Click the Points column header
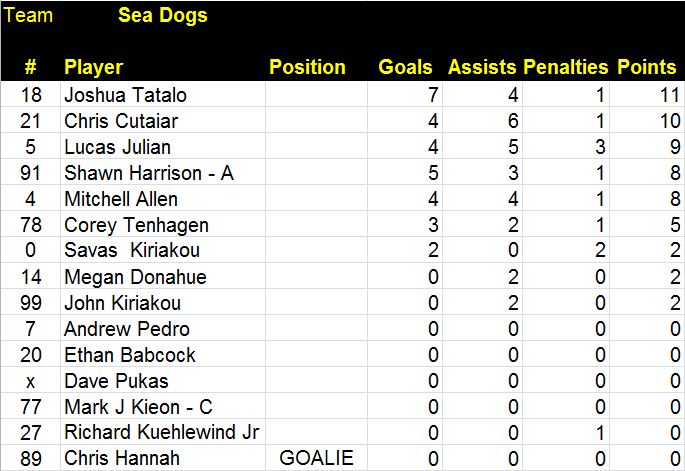Viewport: 685px width, 471px height. pos(646,67)
